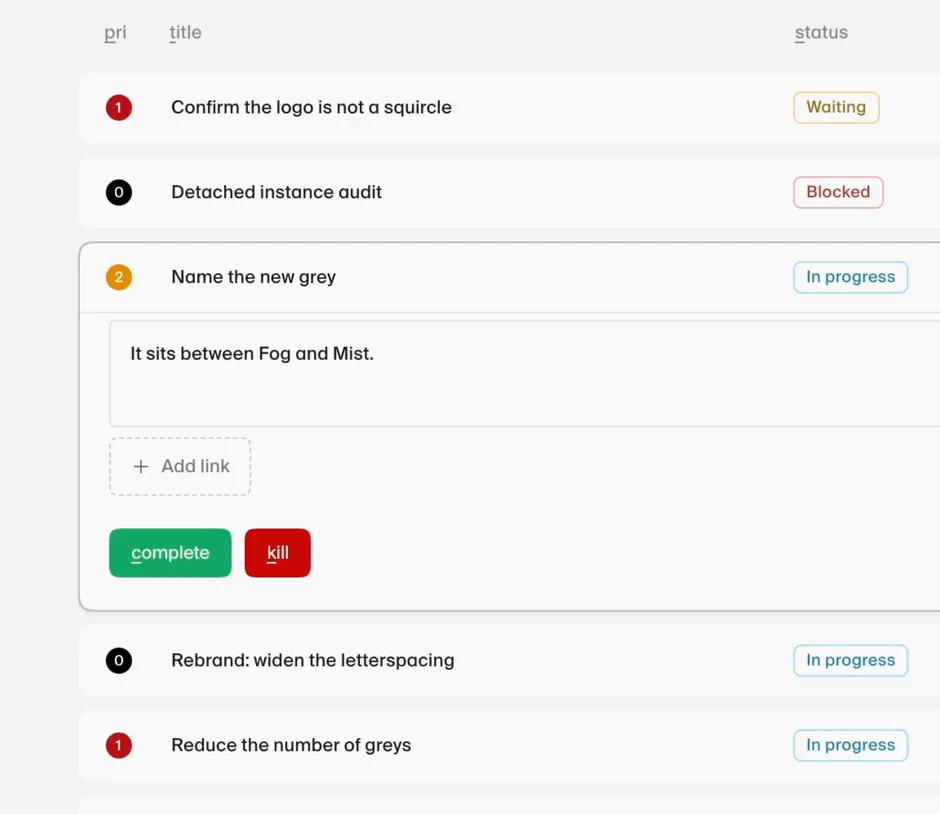This screenshot has height=814, width=940.
Task: Open In progress status for Reduce greys task
Action: 850,745
